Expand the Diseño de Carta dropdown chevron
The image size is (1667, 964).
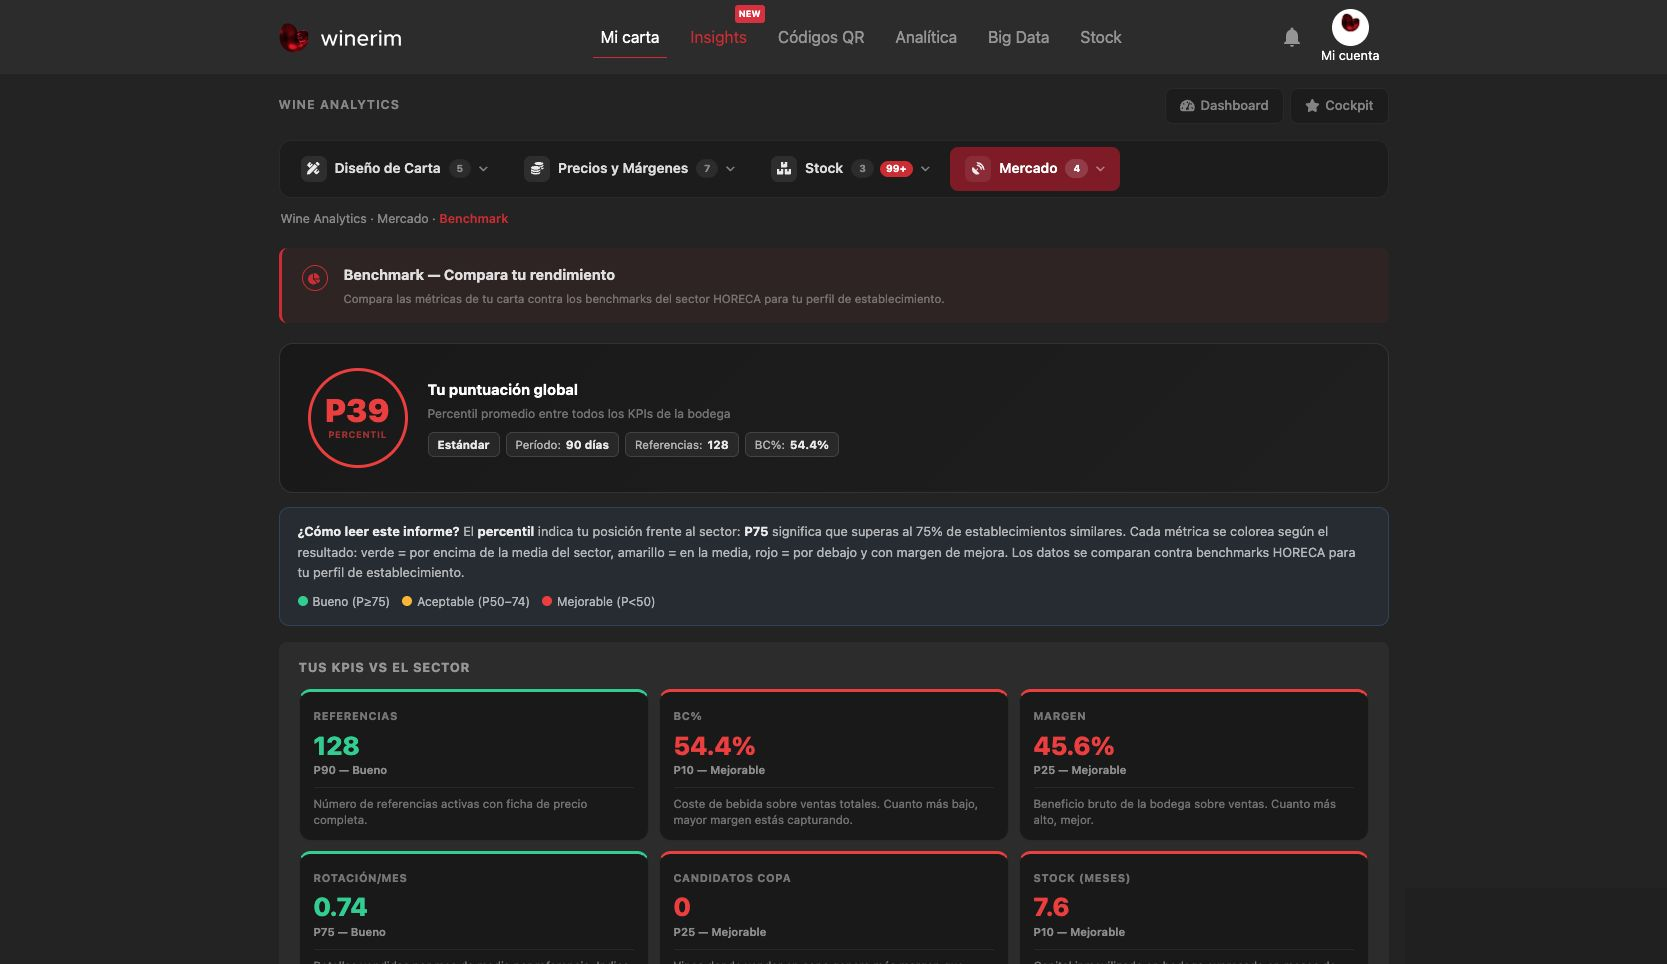484,169
